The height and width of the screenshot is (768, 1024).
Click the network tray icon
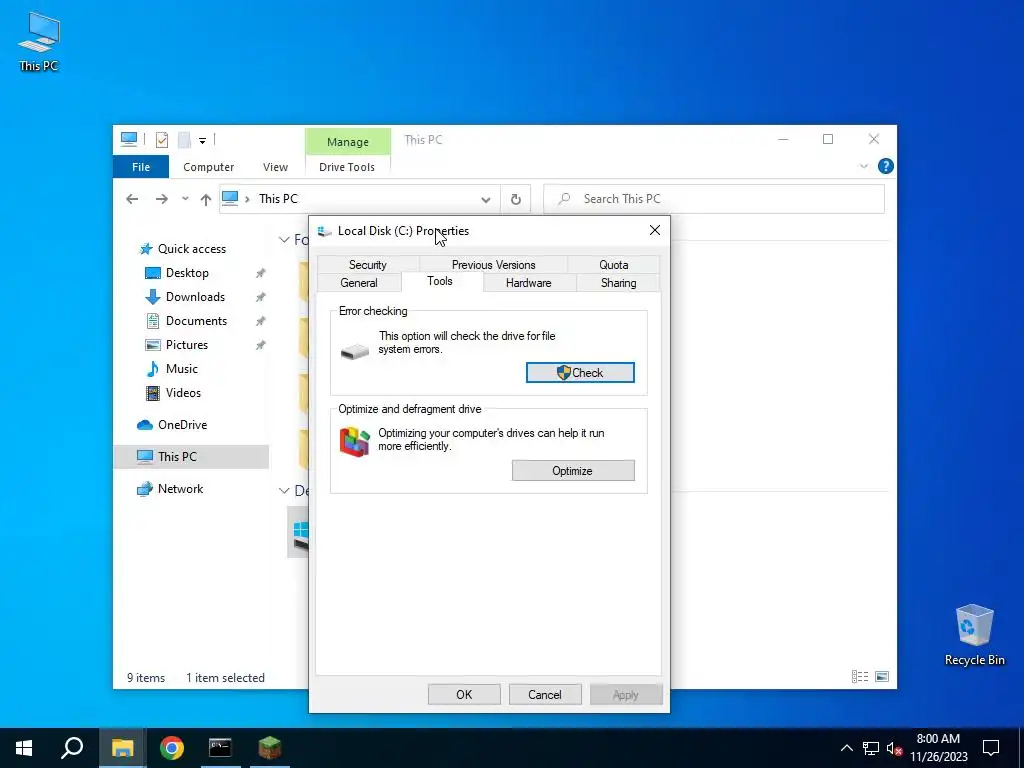(x=871, y=748)
